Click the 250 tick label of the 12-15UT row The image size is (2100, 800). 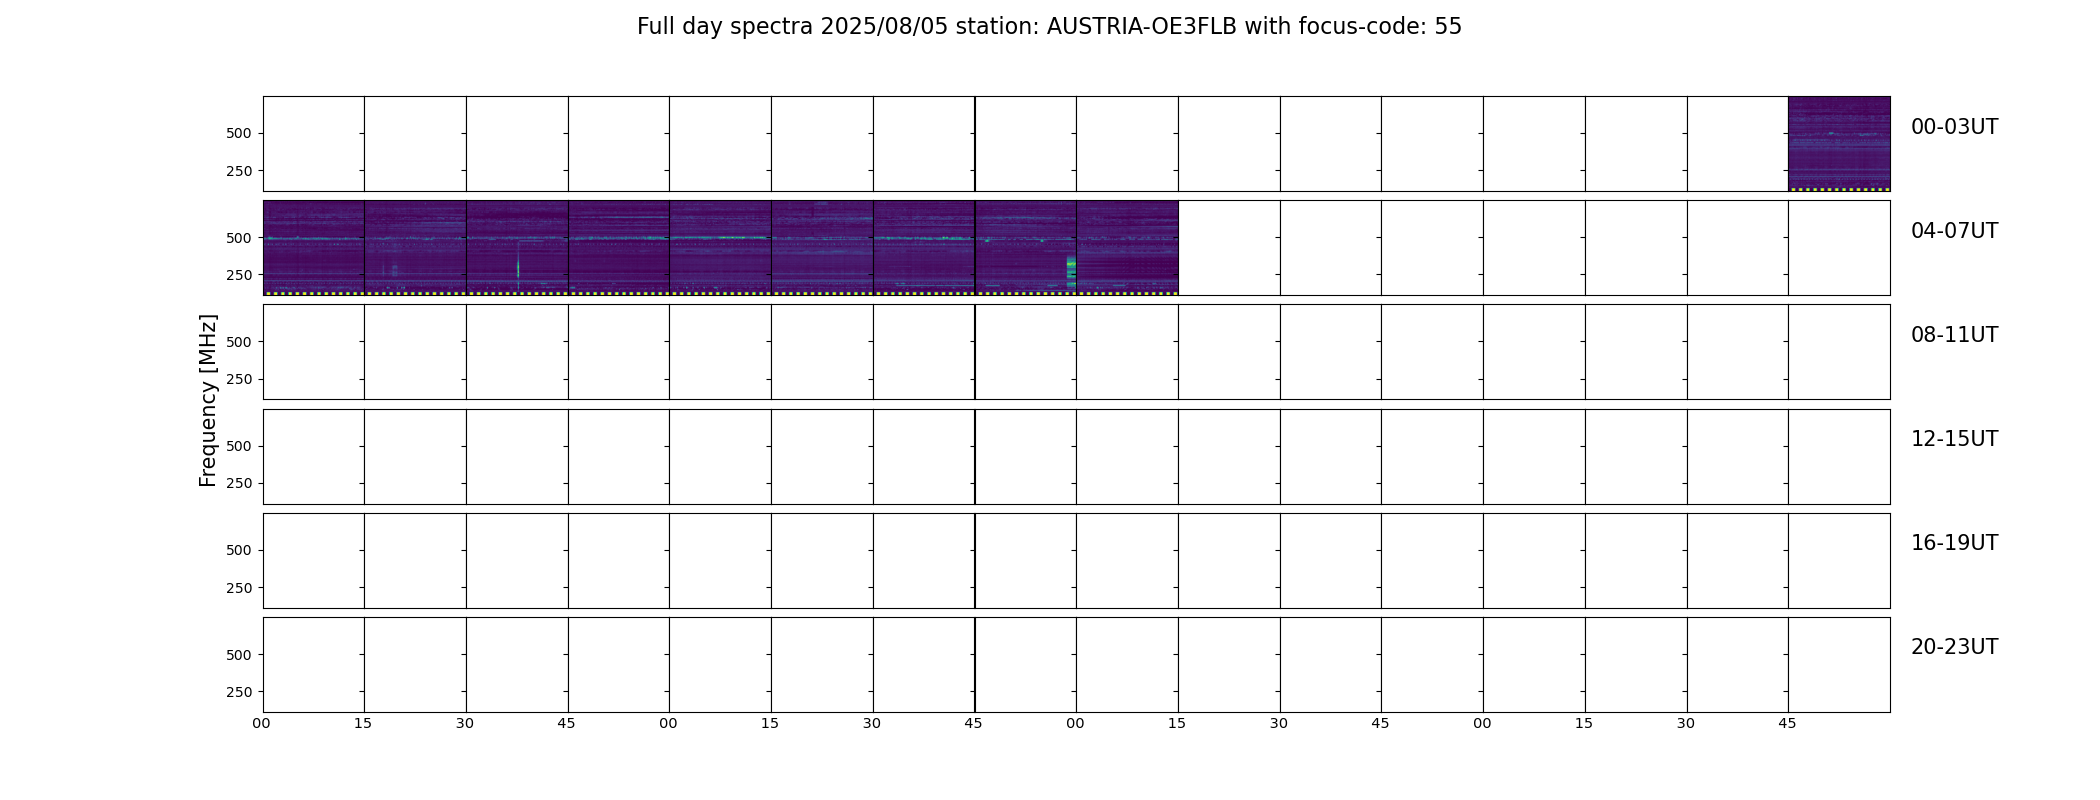click(239, 484)
